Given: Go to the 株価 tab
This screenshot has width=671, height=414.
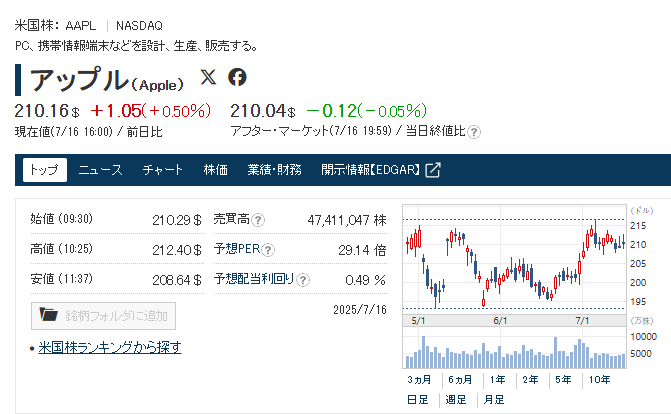Looking at the screenshot, I should click(216, 170).
